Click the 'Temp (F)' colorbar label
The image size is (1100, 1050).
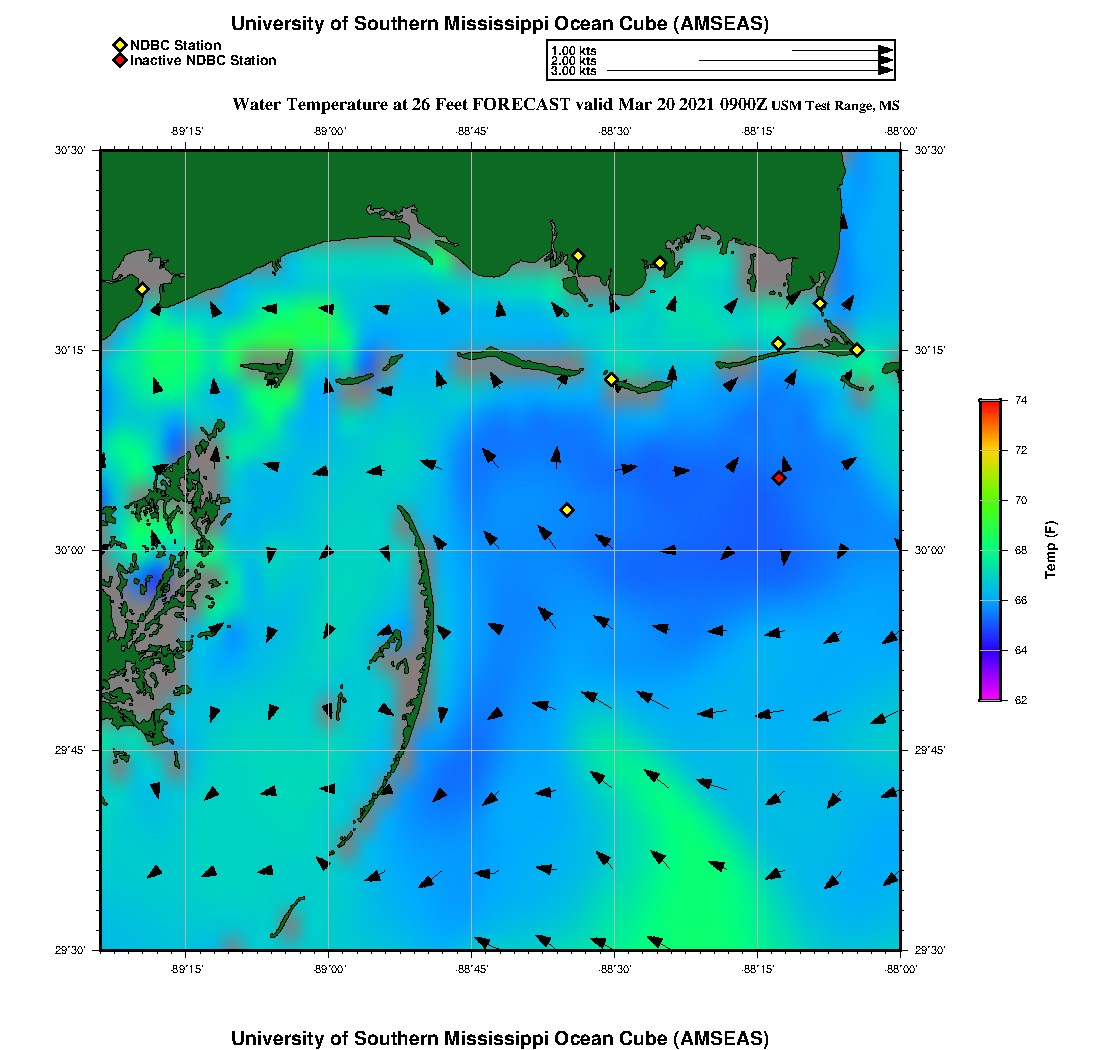pyautogui.click(x=1050, y=550)
